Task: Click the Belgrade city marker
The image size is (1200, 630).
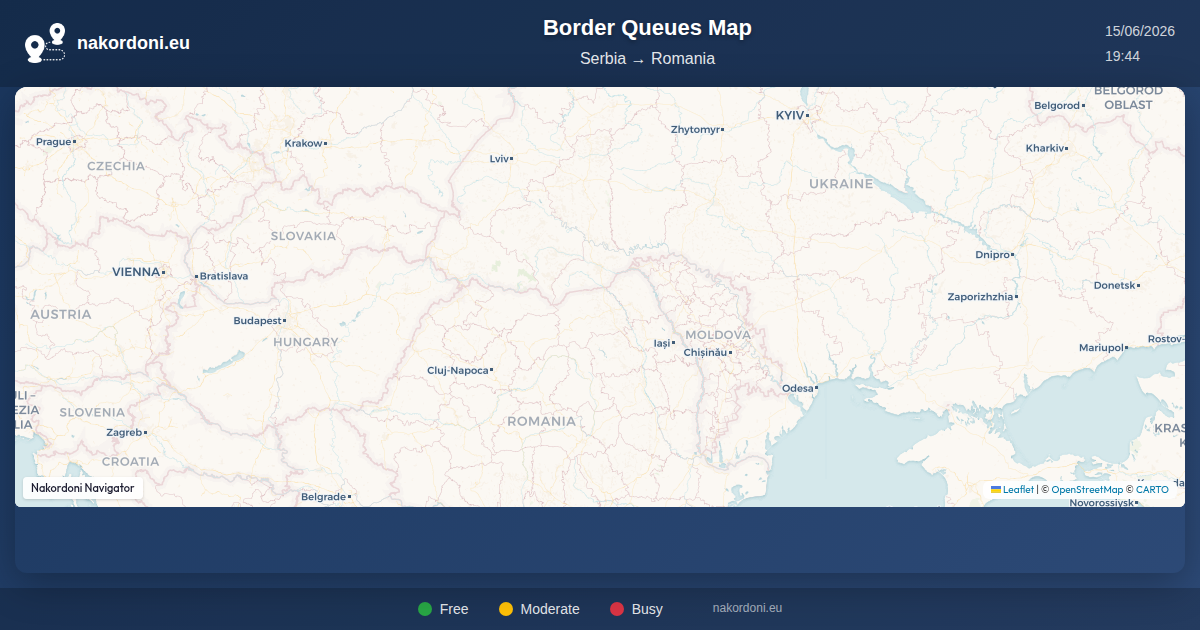Action: pyautogui.click(x=349, y=497)
